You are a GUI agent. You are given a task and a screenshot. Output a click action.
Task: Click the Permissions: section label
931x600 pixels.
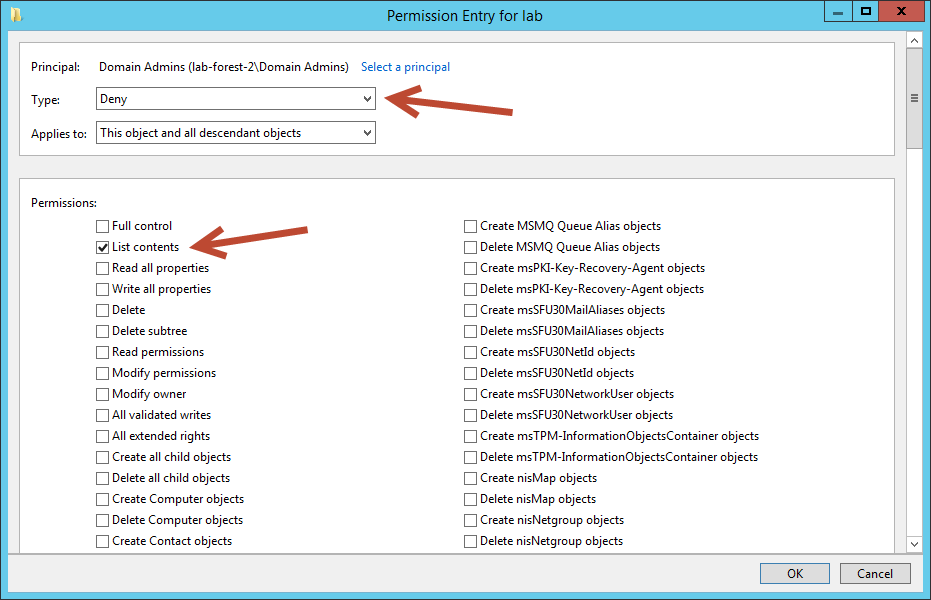tap(64, 203)
